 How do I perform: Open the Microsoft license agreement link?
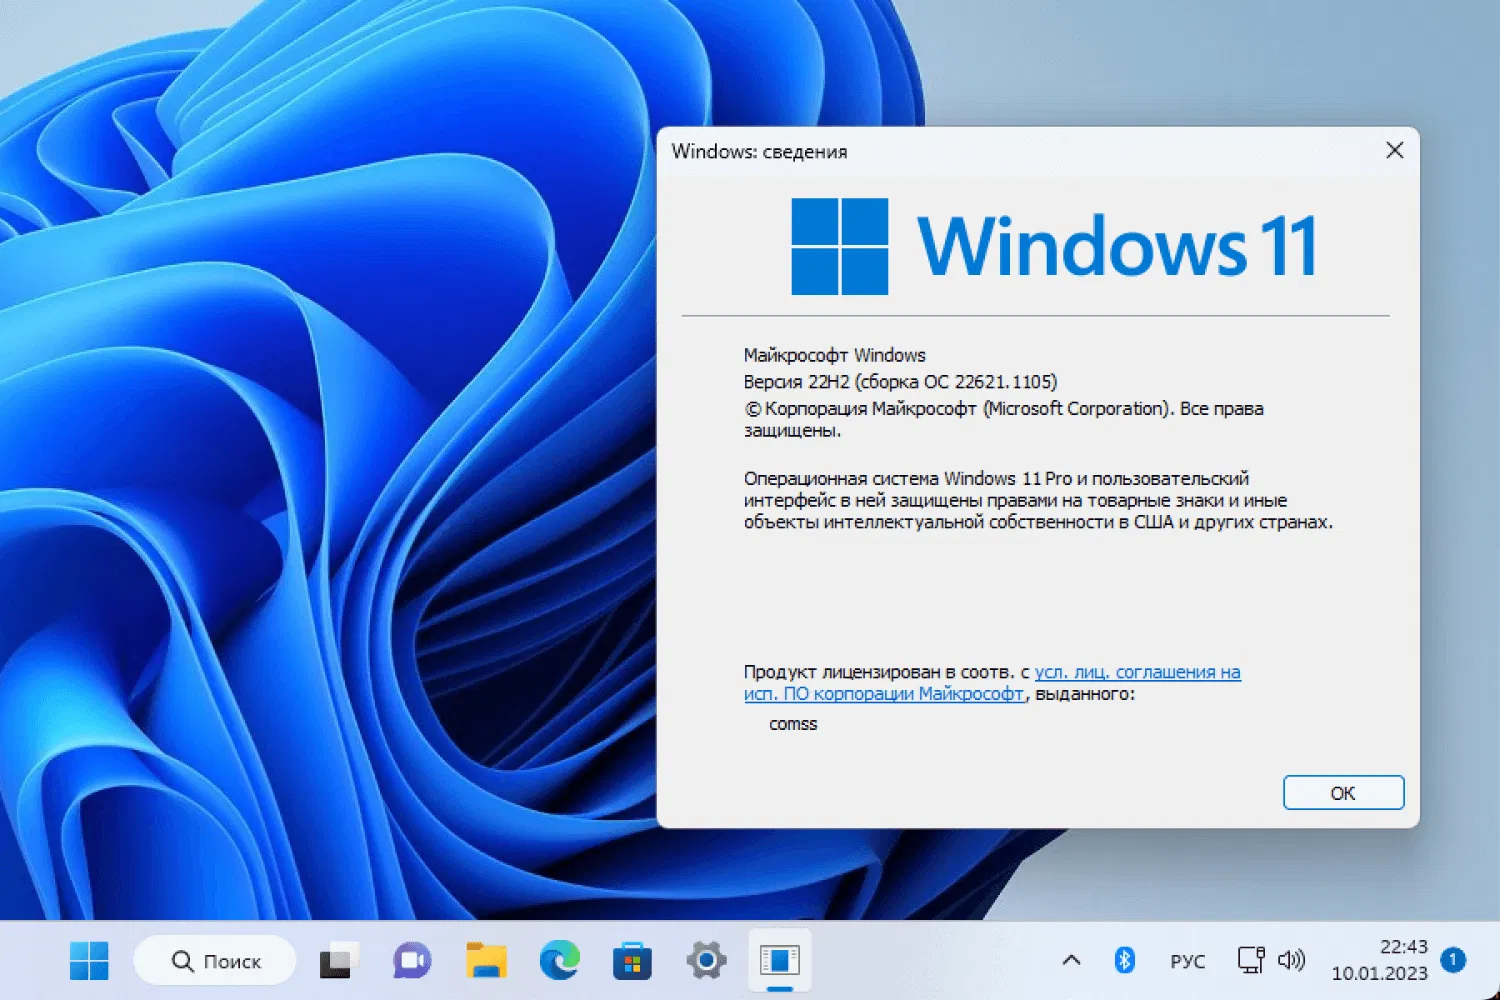click(x=1137, y=671)
